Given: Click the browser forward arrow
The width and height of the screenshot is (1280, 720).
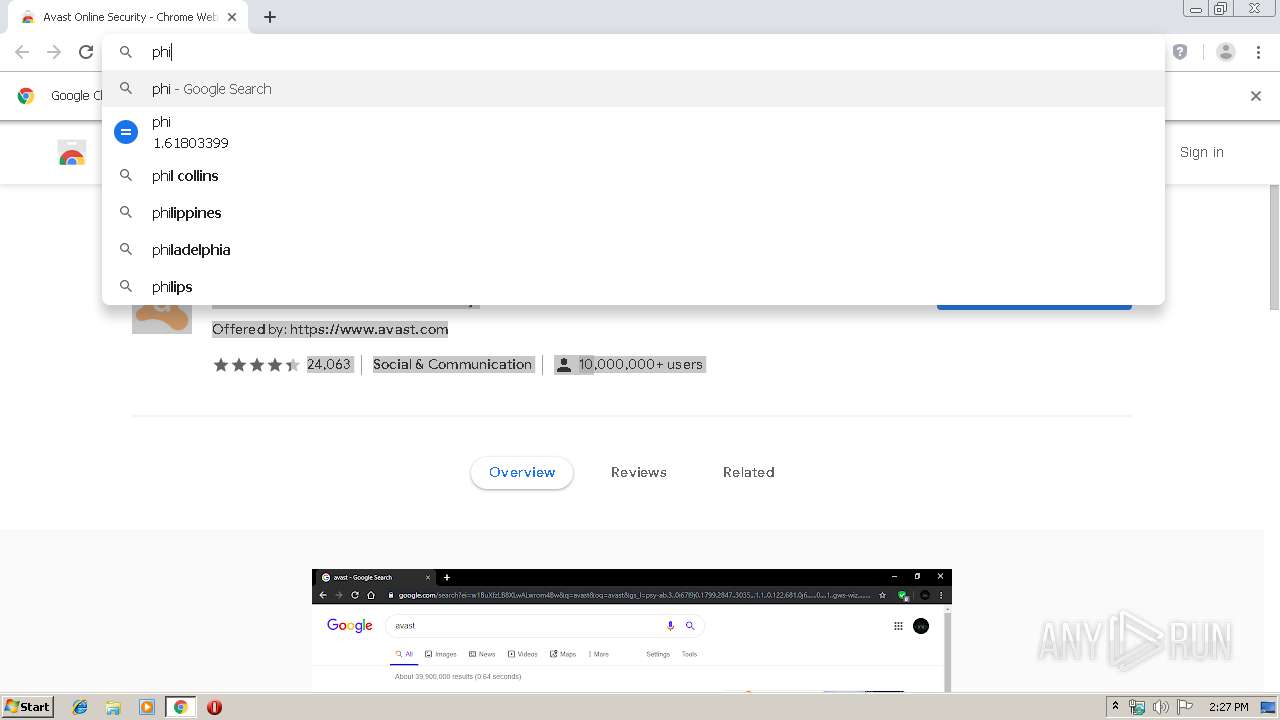Looking at the screenshot, I should coord(54,52).
